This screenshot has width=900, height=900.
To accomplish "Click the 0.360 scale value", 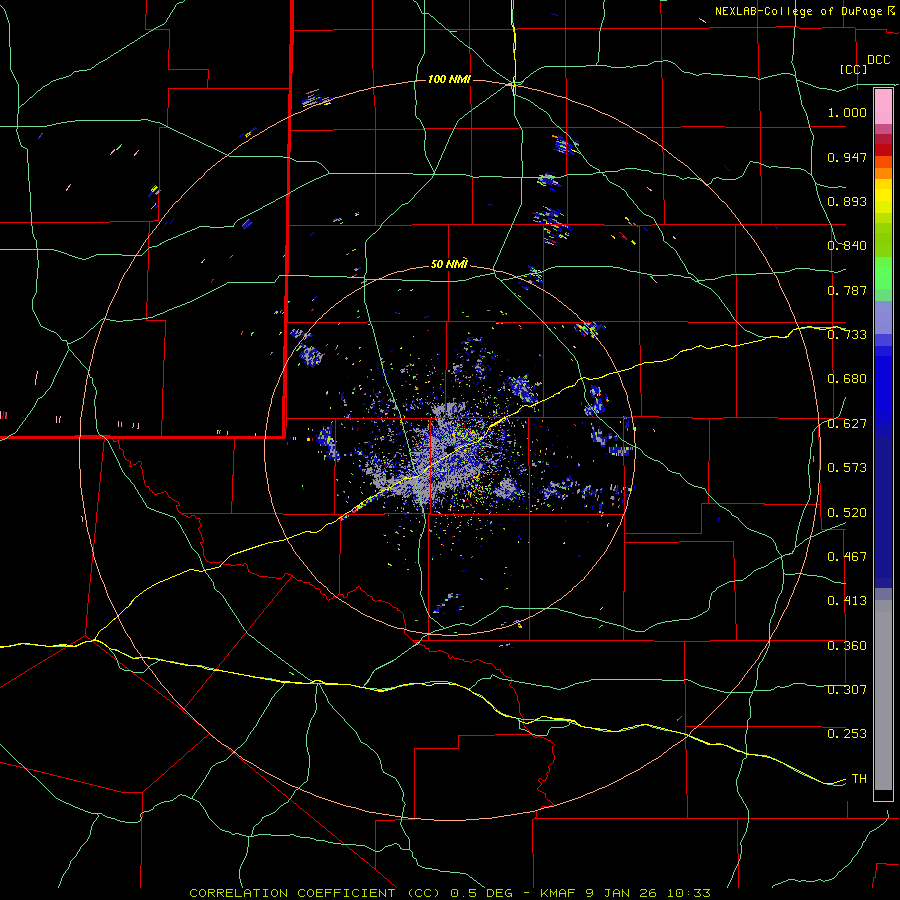I will coord(847,646).
